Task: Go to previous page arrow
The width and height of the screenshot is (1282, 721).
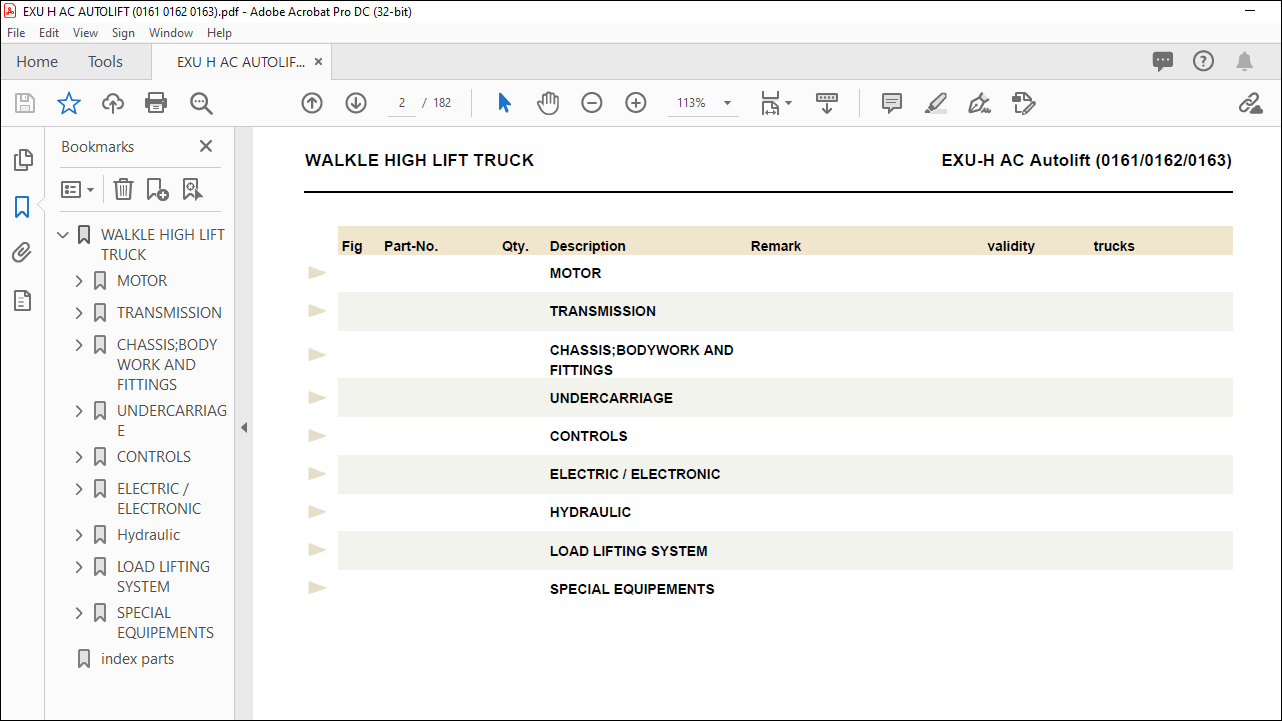Action: pyautogui.click(x=312, y=103)
